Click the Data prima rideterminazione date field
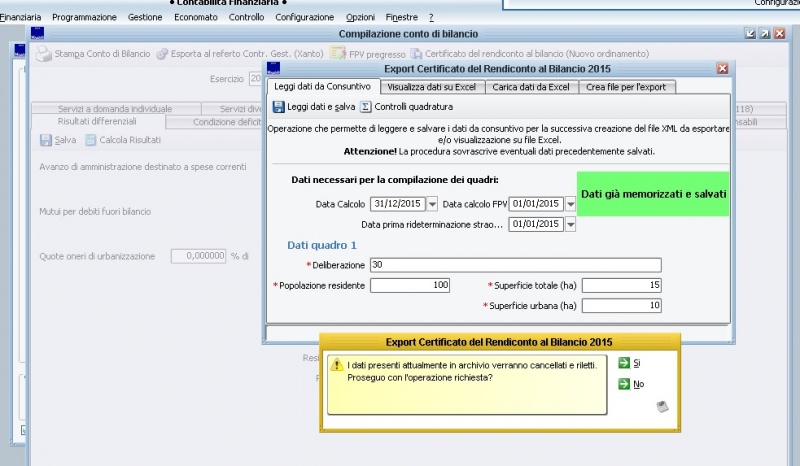Image resolution: width=800 pixels, height=466 pixels. point(536,225)
